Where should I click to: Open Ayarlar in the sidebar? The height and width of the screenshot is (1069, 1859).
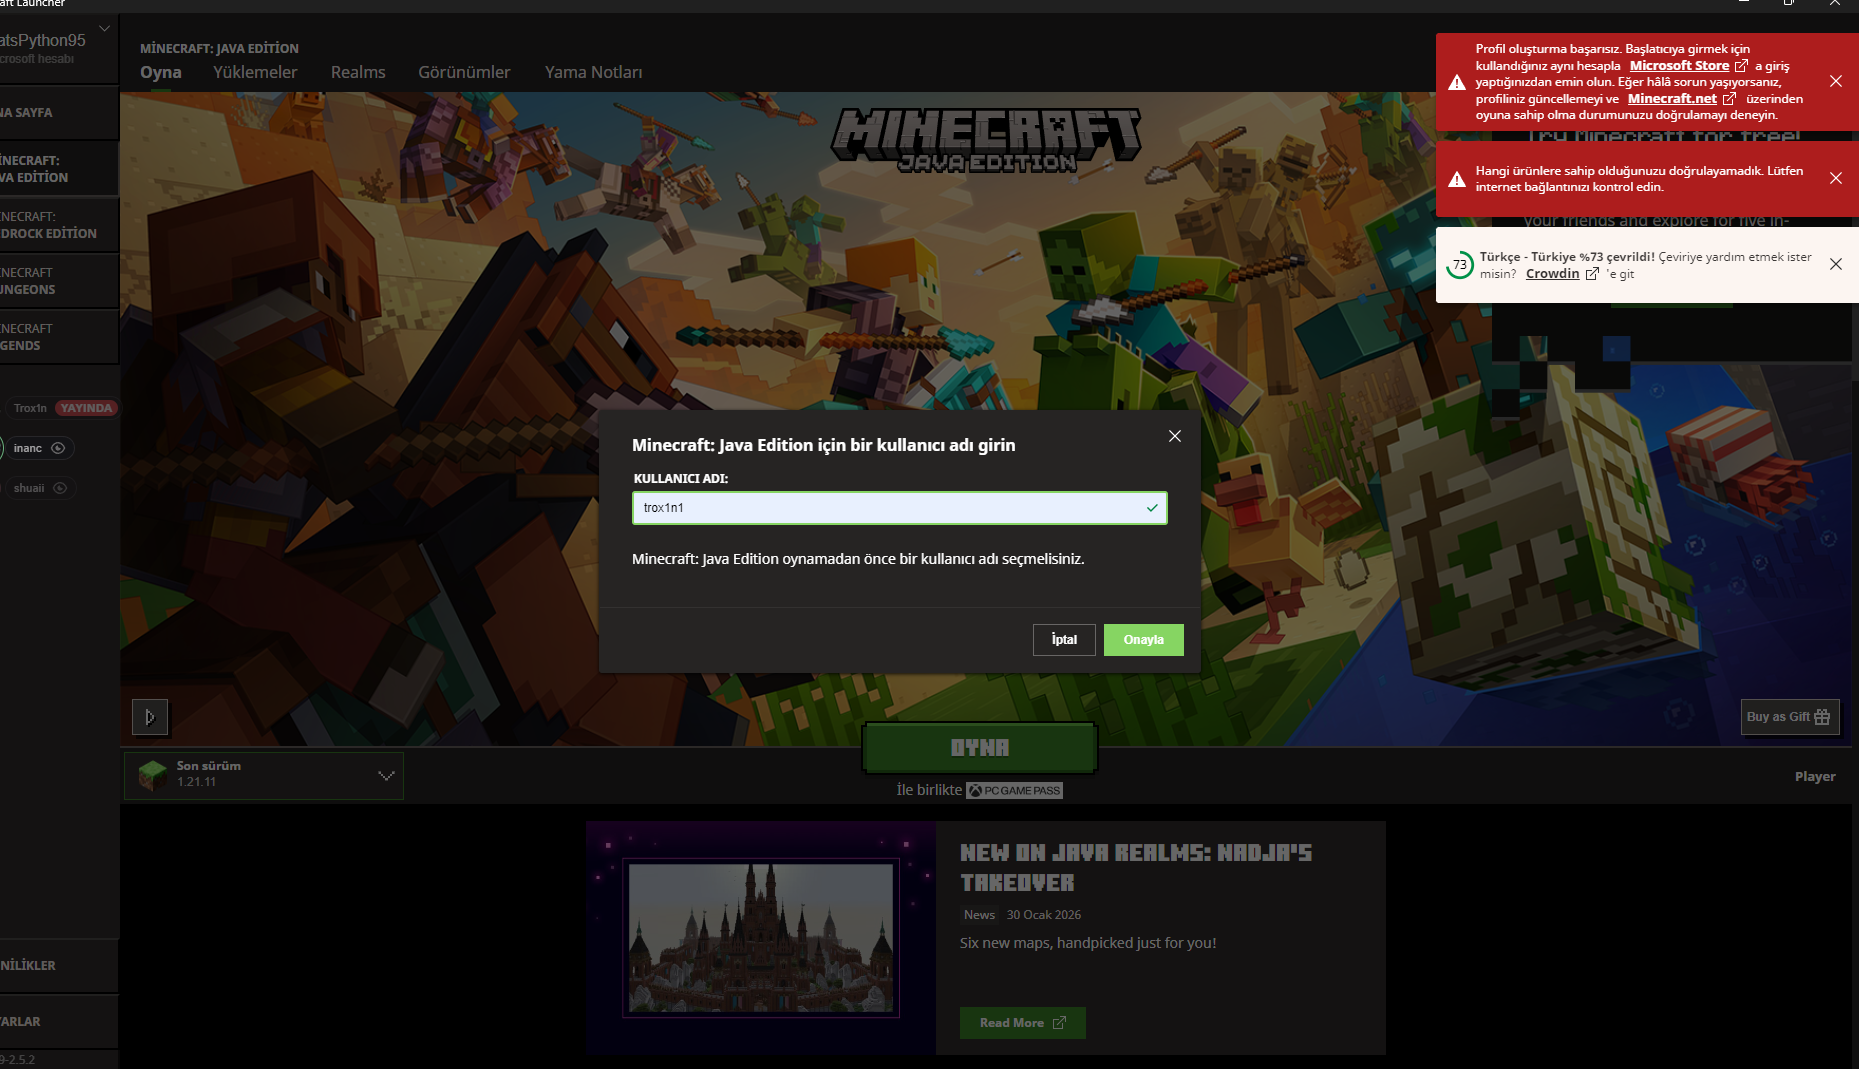tap(59, 1022)
